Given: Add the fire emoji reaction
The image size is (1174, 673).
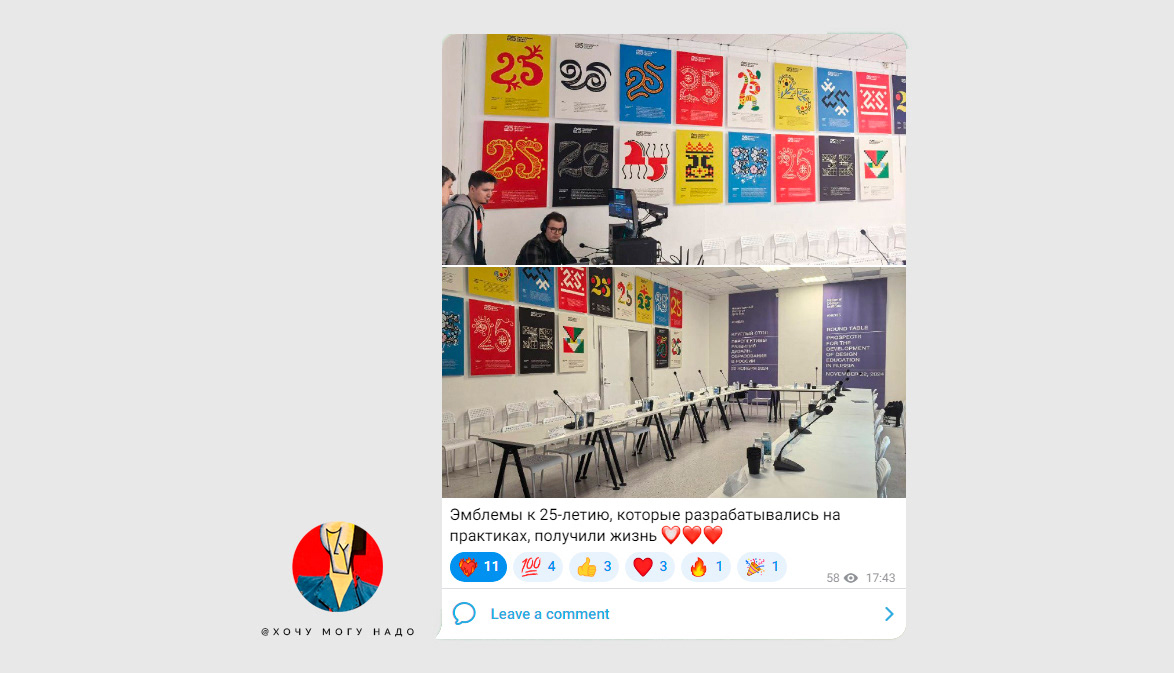Looking at the screenshot, I should tap(705, 567).
